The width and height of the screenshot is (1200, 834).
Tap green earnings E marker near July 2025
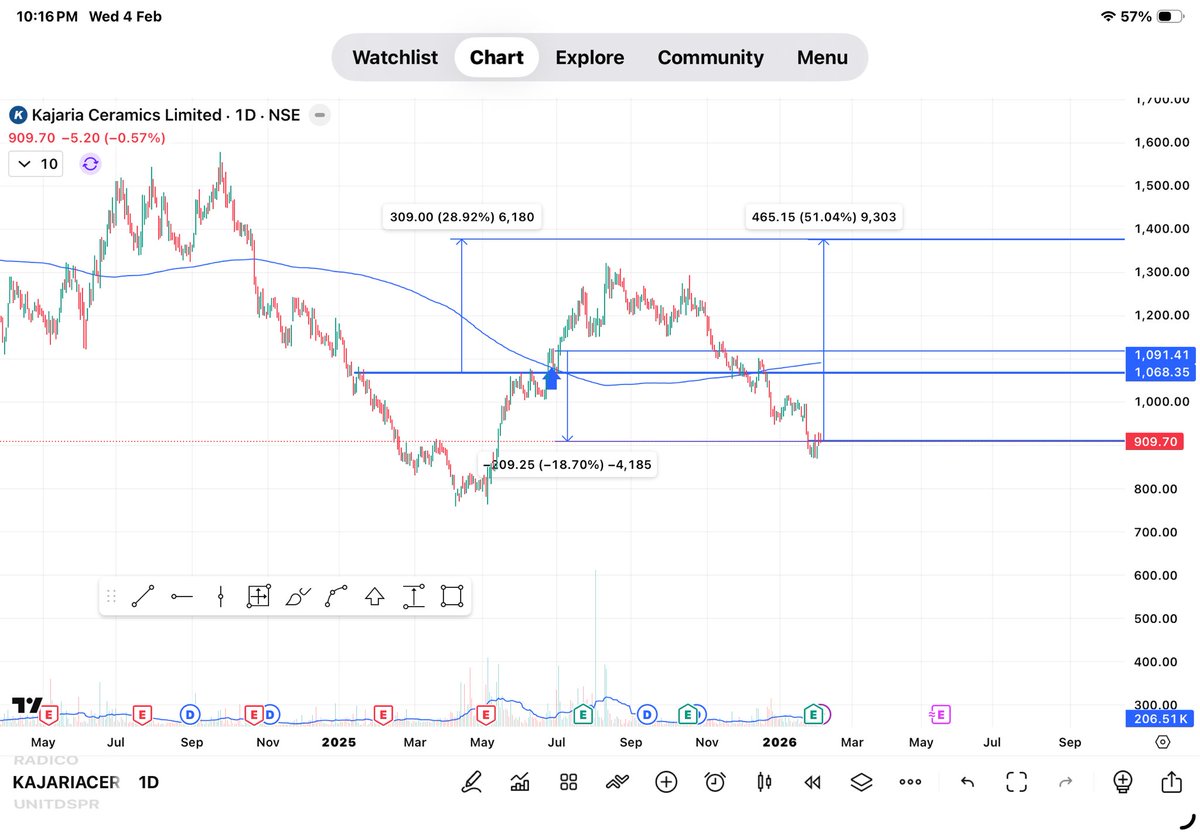pos(582,714)
